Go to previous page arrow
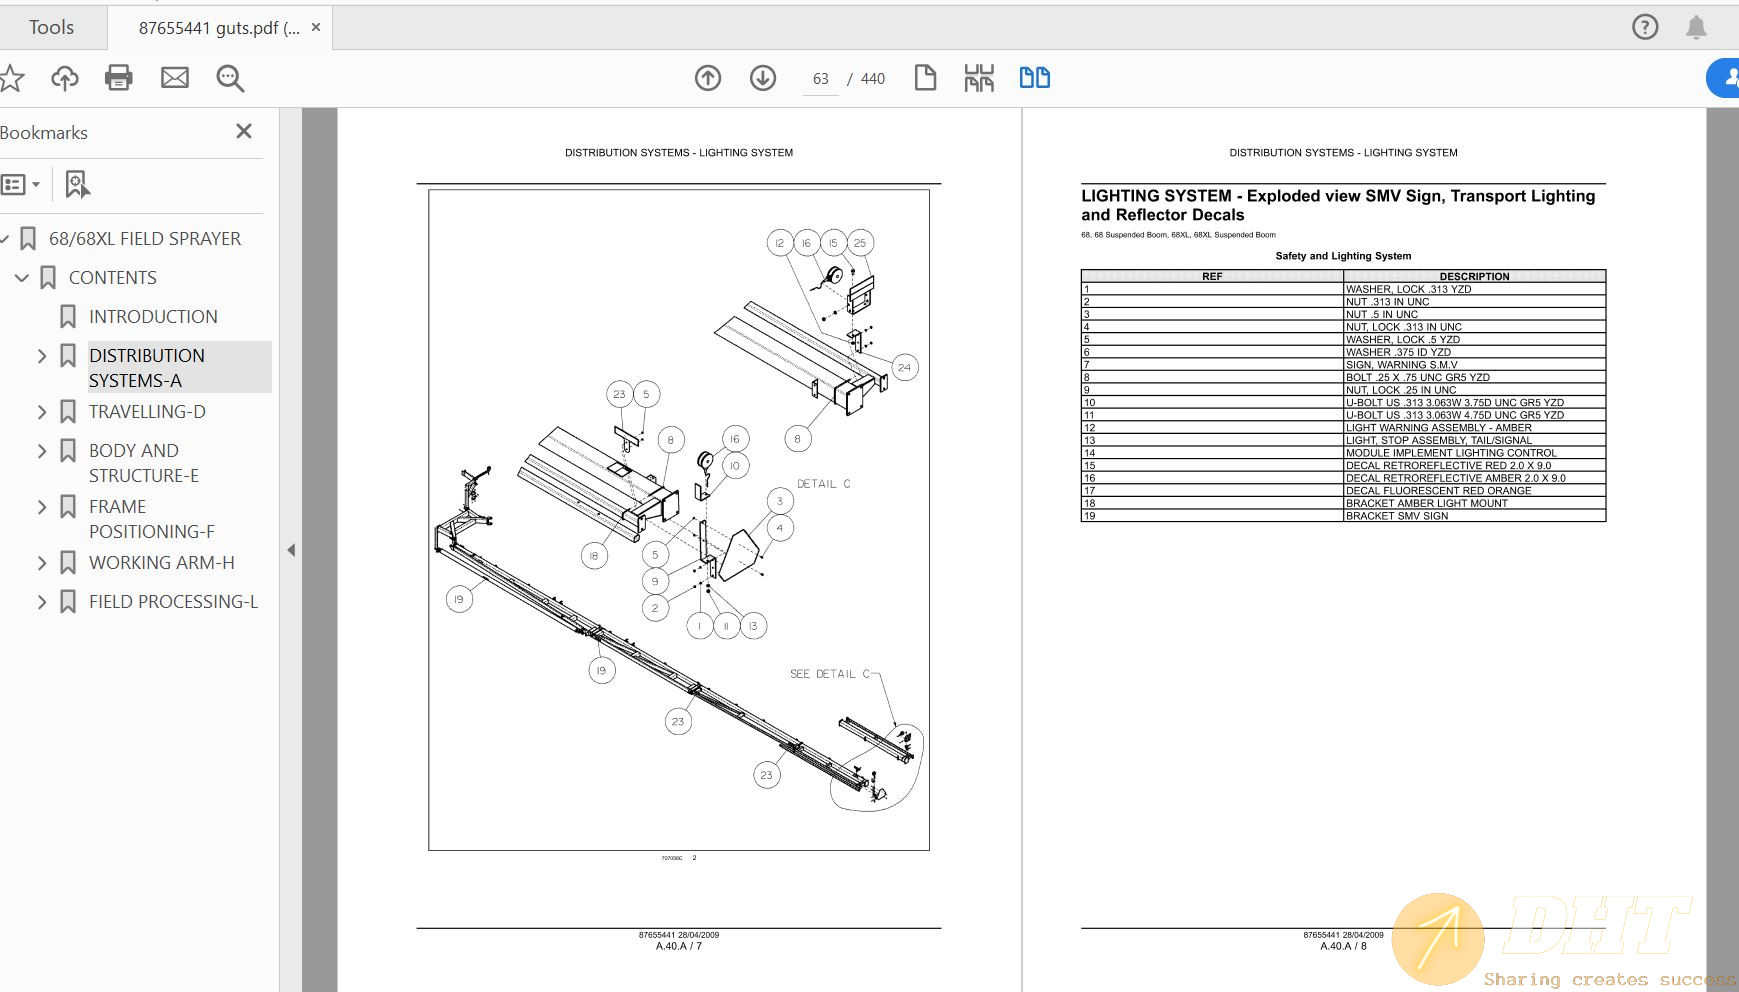The image size is (1739, 992). (708, 78)
